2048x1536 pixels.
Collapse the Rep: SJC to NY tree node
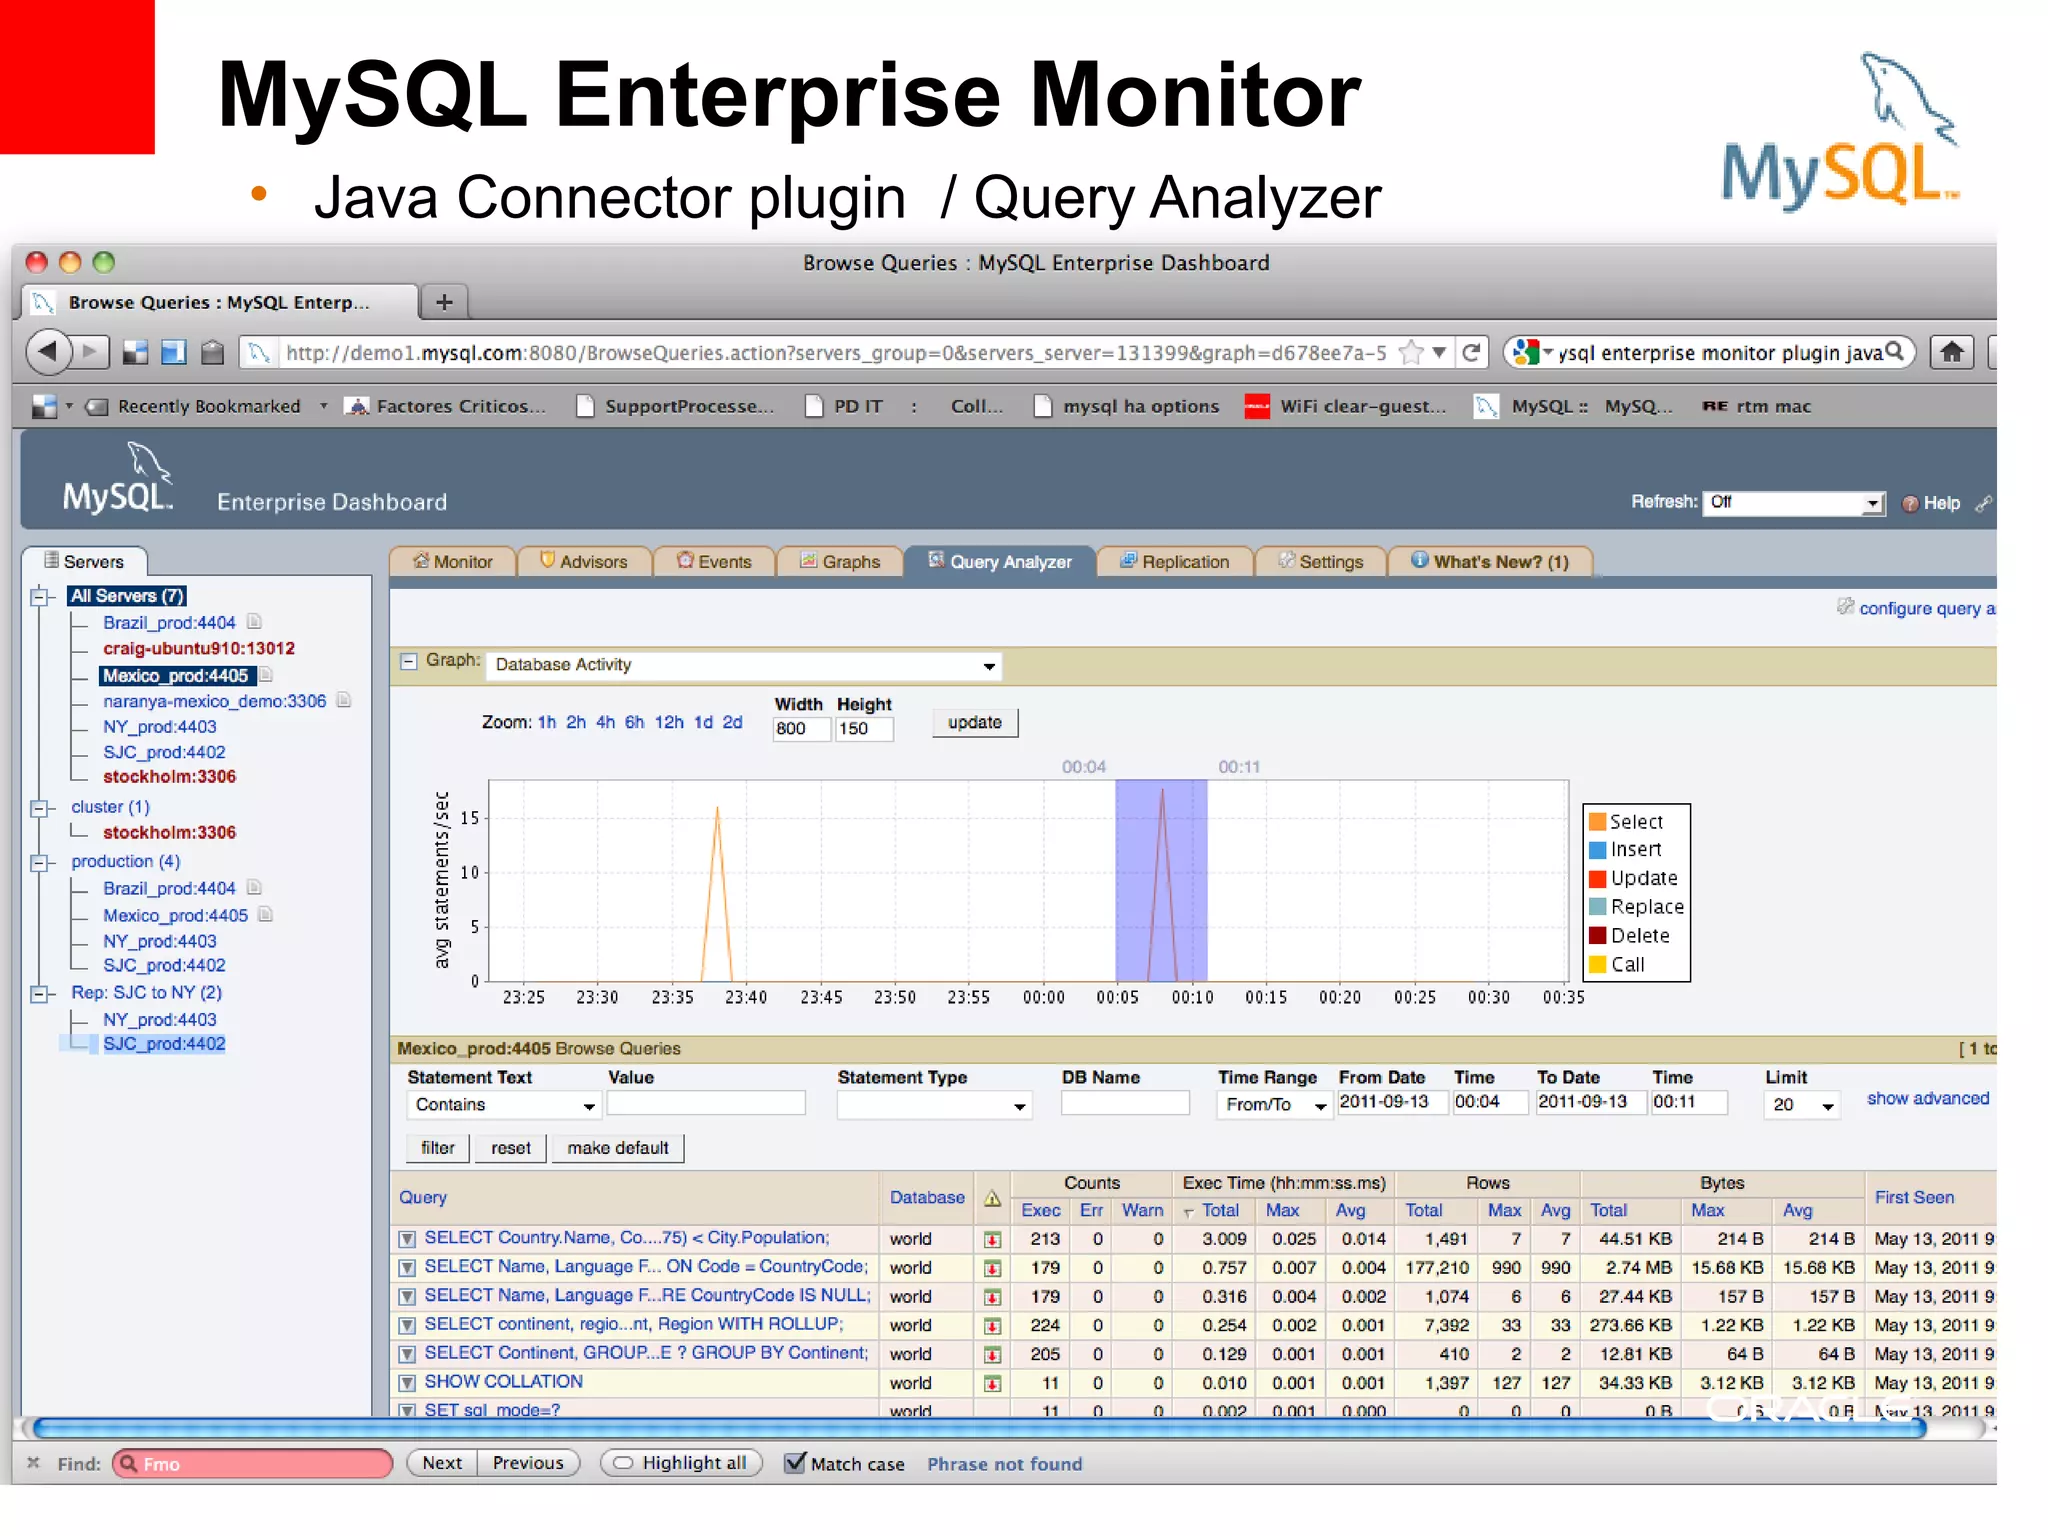tap(40, 993)
